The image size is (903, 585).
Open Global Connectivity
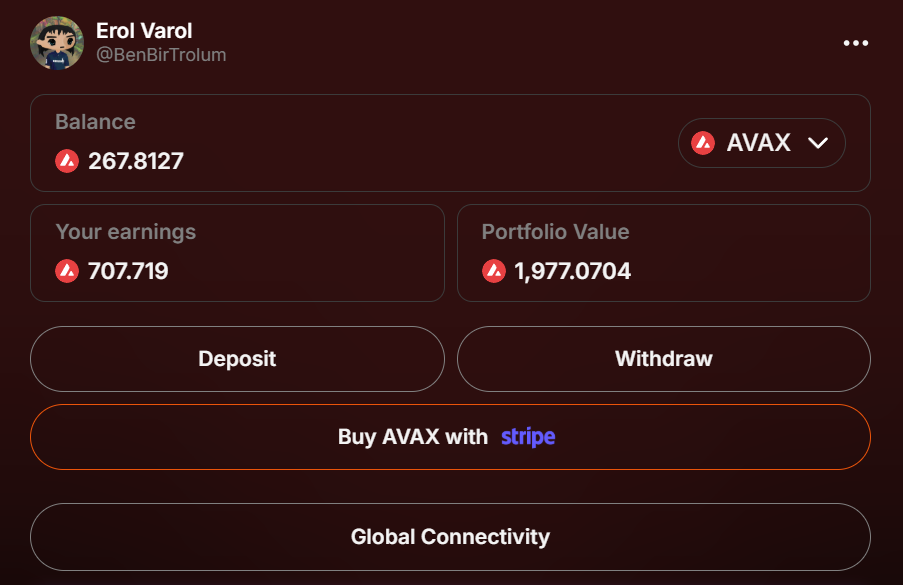(x=450, y=537)
